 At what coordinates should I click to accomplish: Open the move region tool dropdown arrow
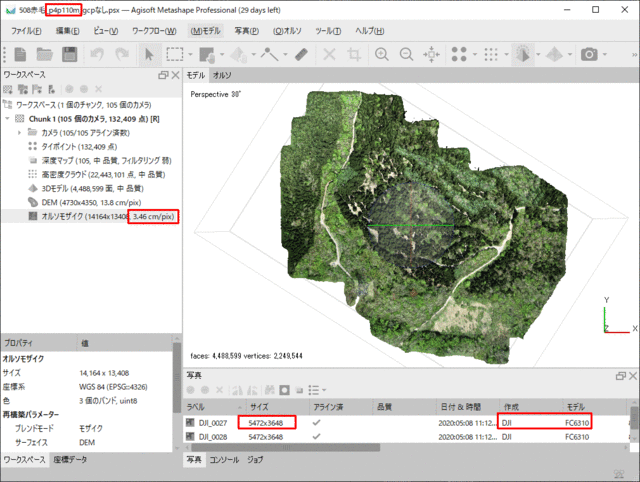pyautogui.click(x=222, y=54)
